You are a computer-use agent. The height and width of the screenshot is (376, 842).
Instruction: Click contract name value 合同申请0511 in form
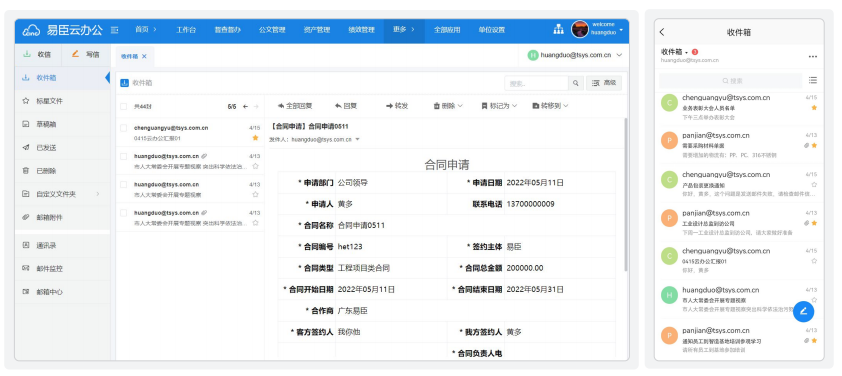tap(361, 226)
